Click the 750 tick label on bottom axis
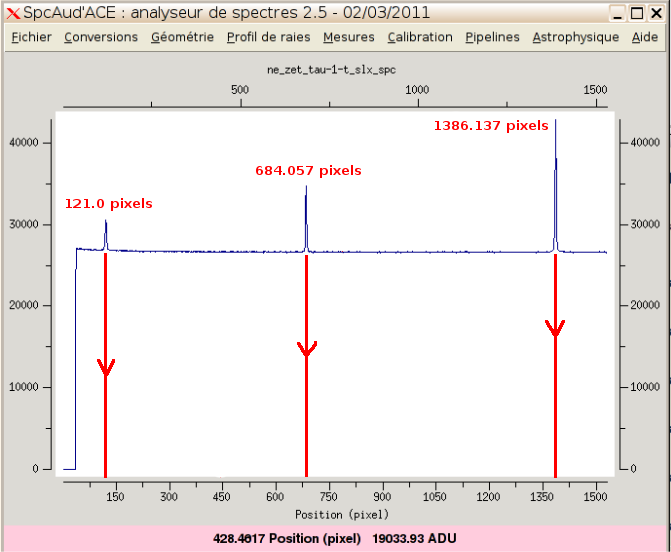The height and width of the screenshot is (552, 671). click(x=329, y=497)
